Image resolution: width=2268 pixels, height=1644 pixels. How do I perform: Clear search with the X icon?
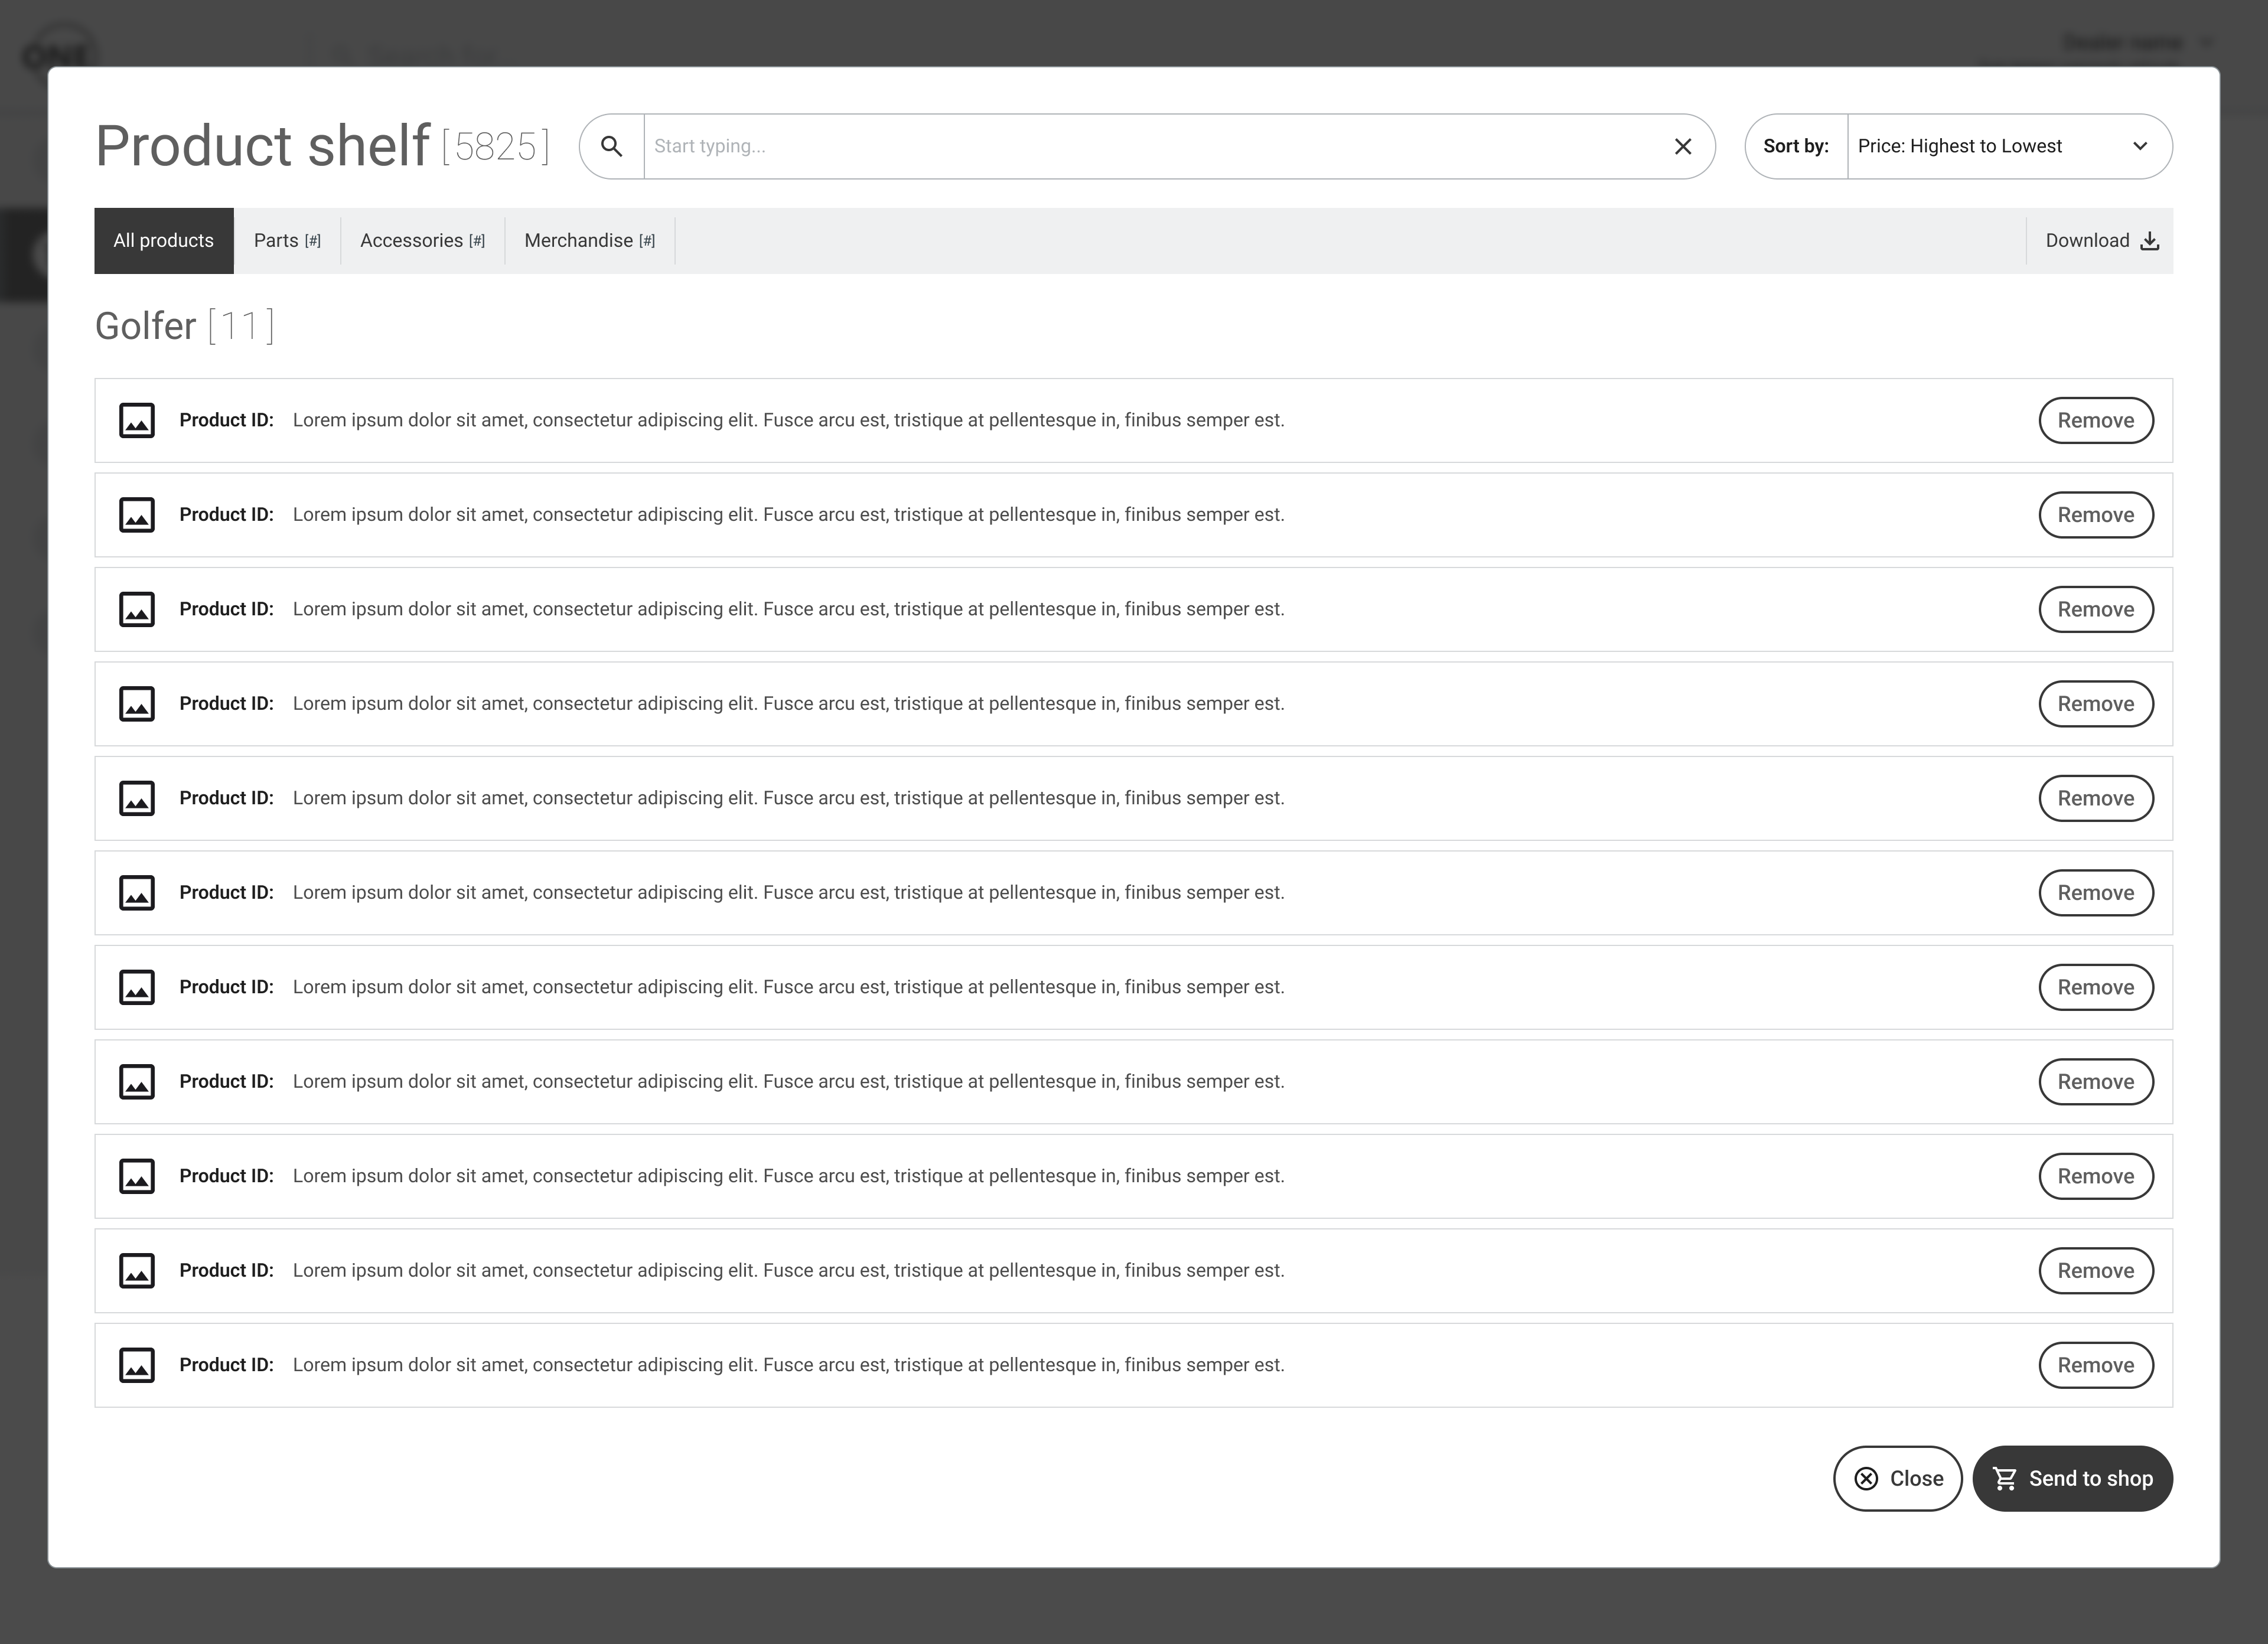pos(1683,146)
